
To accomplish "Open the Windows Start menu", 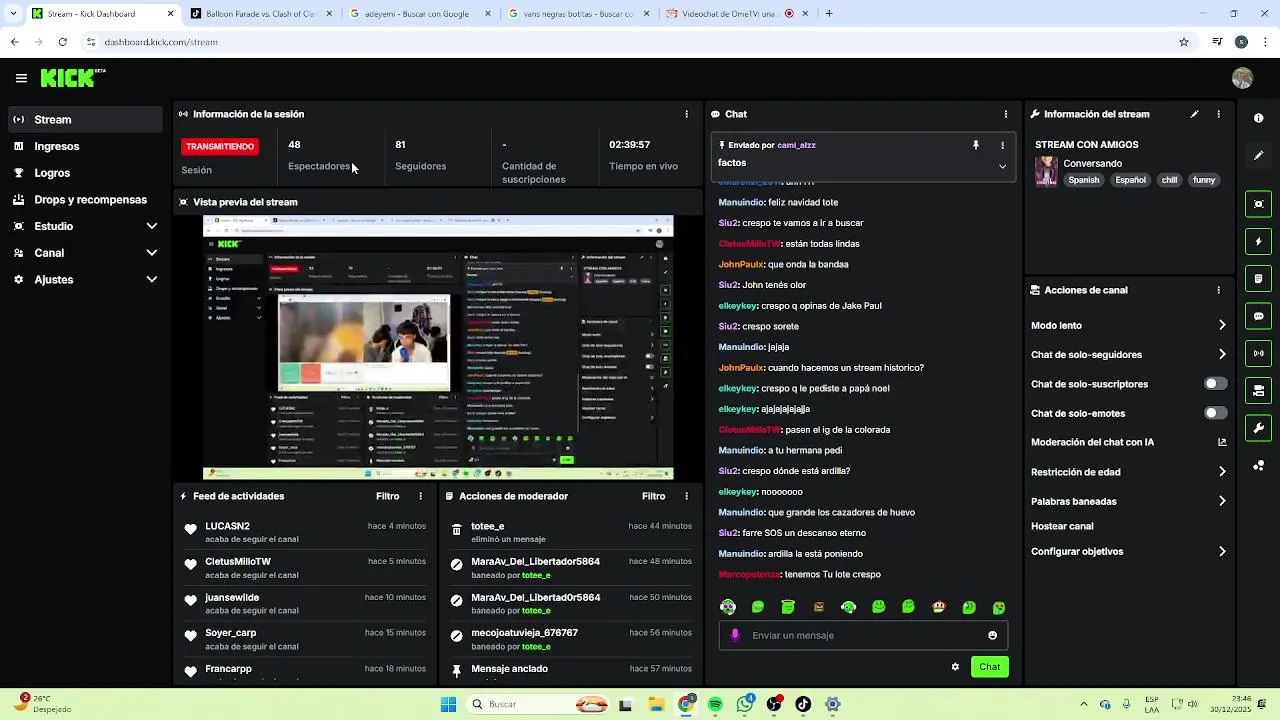I will [x=448, y=704].
